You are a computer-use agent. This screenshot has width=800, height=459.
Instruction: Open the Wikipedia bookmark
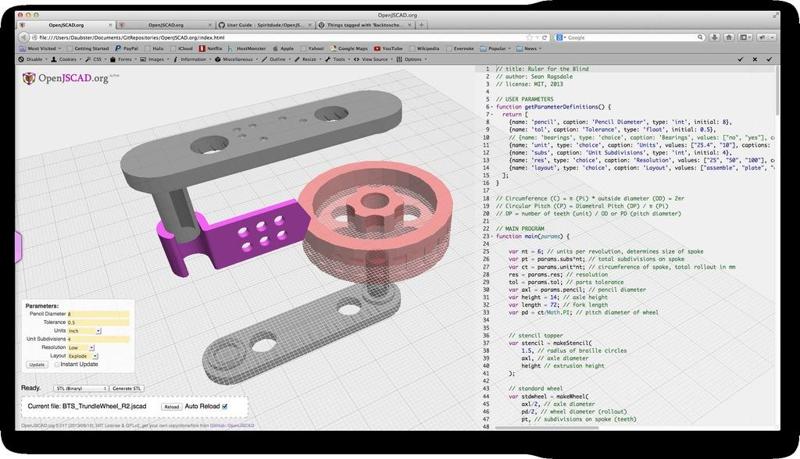[x=424, y=48]
